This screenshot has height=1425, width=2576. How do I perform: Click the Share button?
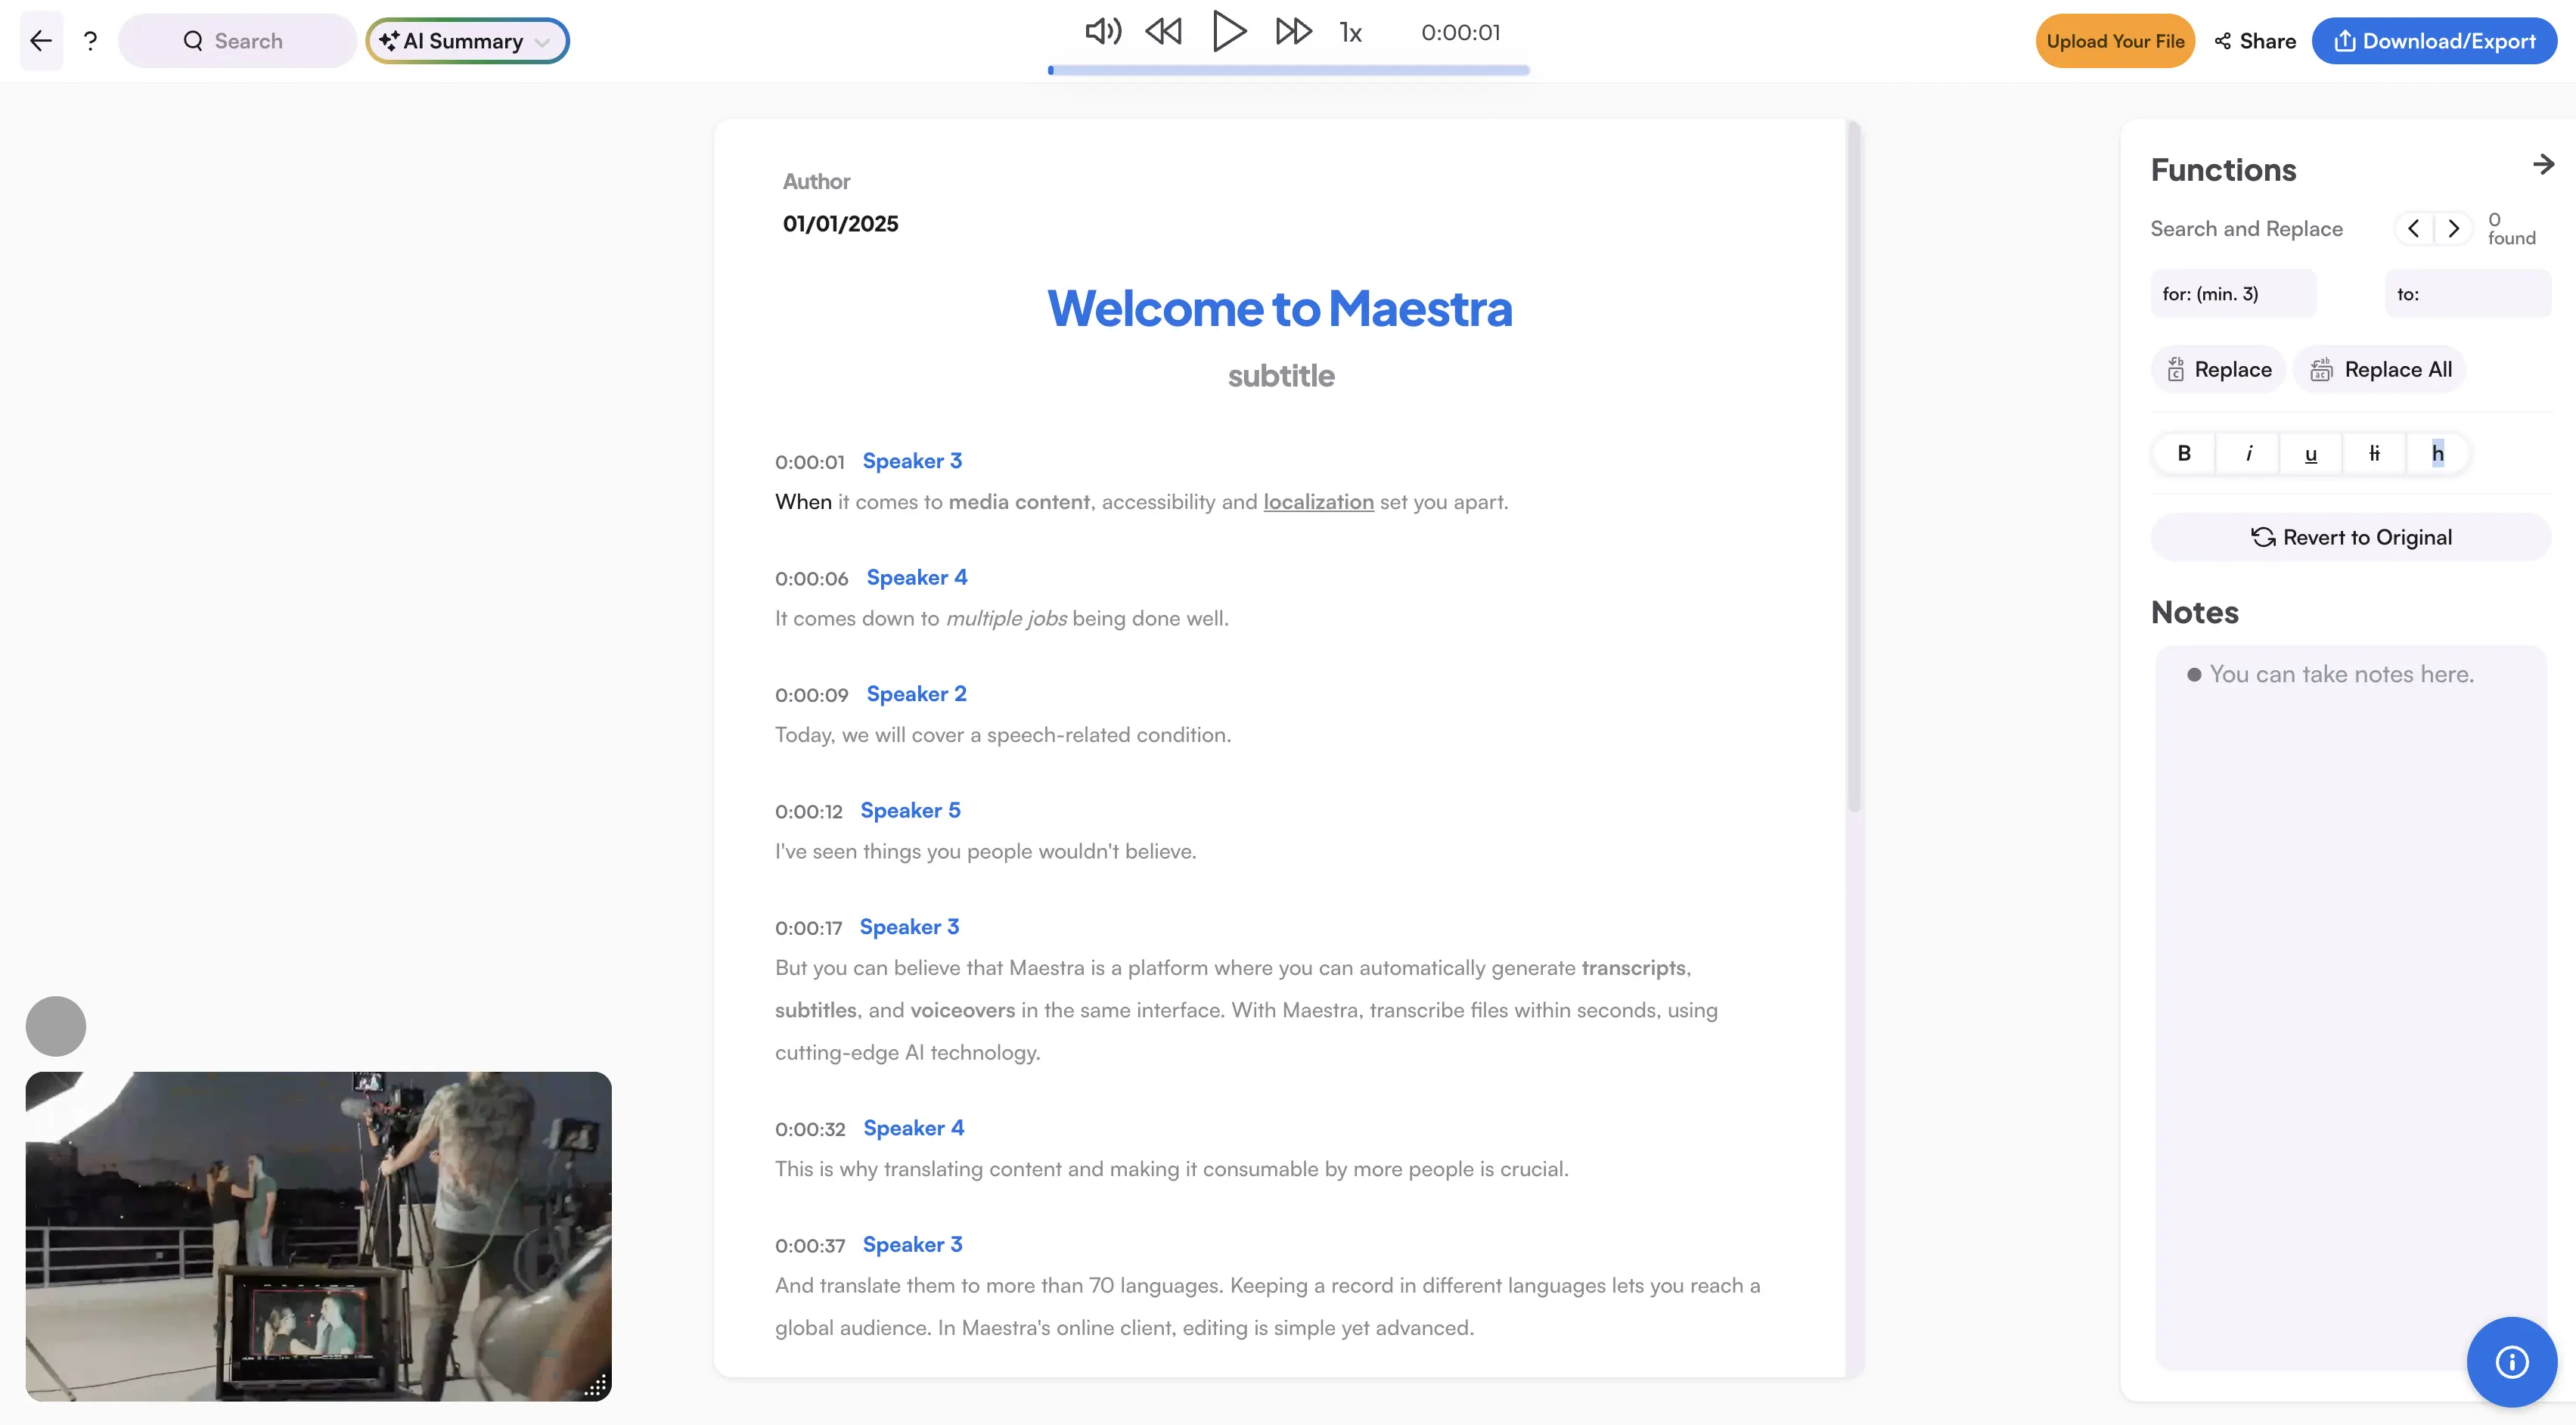(x=2255, y=41)
